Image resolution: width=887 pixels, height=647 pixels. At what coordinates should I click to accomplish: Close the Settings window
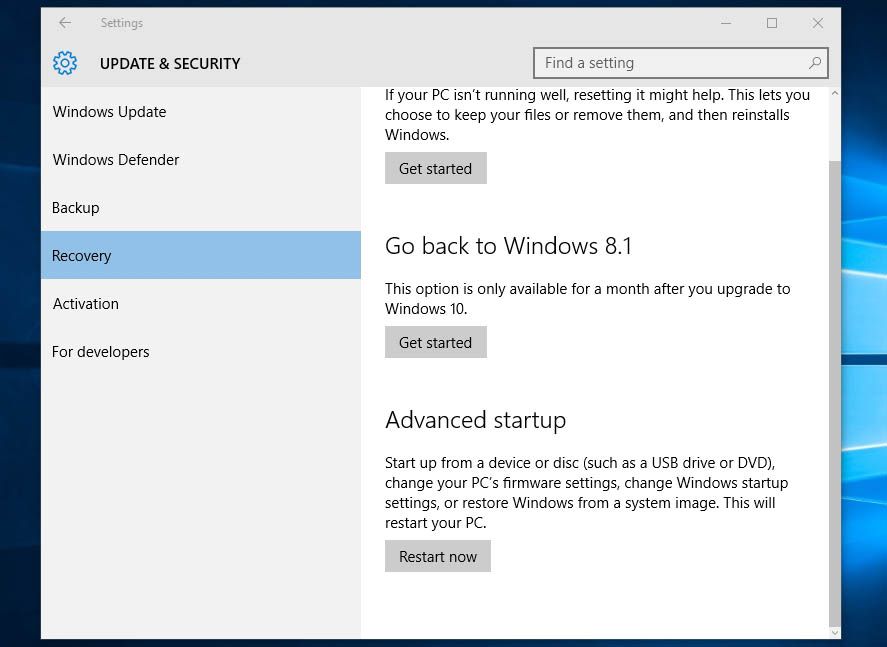pos(817,23)
